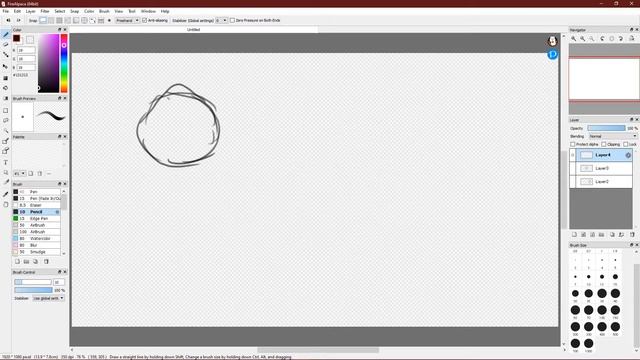Adjust the layer Opacity slider
Image resolution: width=640 pixels, height=360 pixels.
tap(606, 128)
